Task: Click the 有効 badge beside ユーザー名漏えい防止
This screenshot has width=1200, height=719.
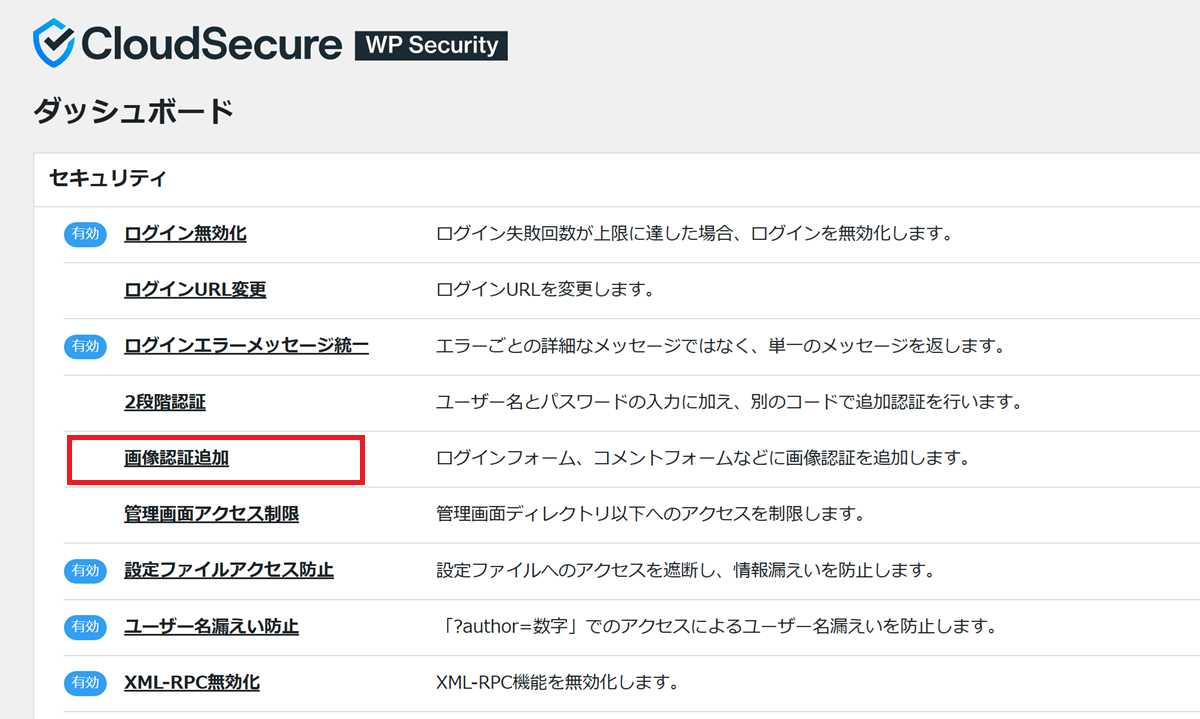Action: [x=85, y=627]
